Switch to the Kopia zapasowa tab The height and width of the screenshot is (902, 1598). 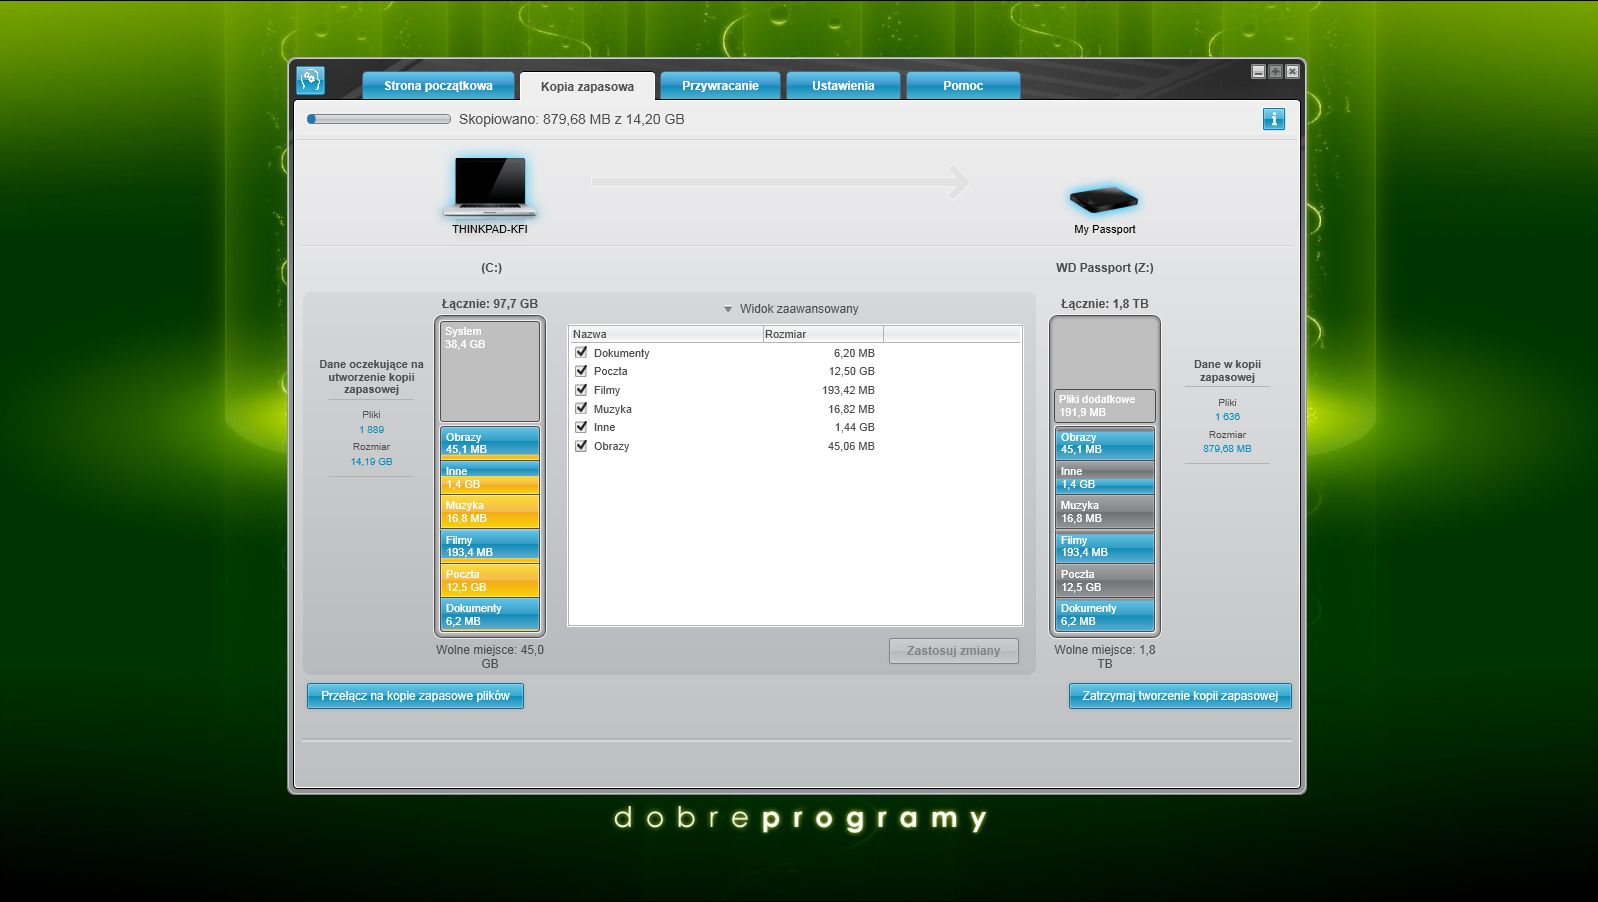(587, 86)
